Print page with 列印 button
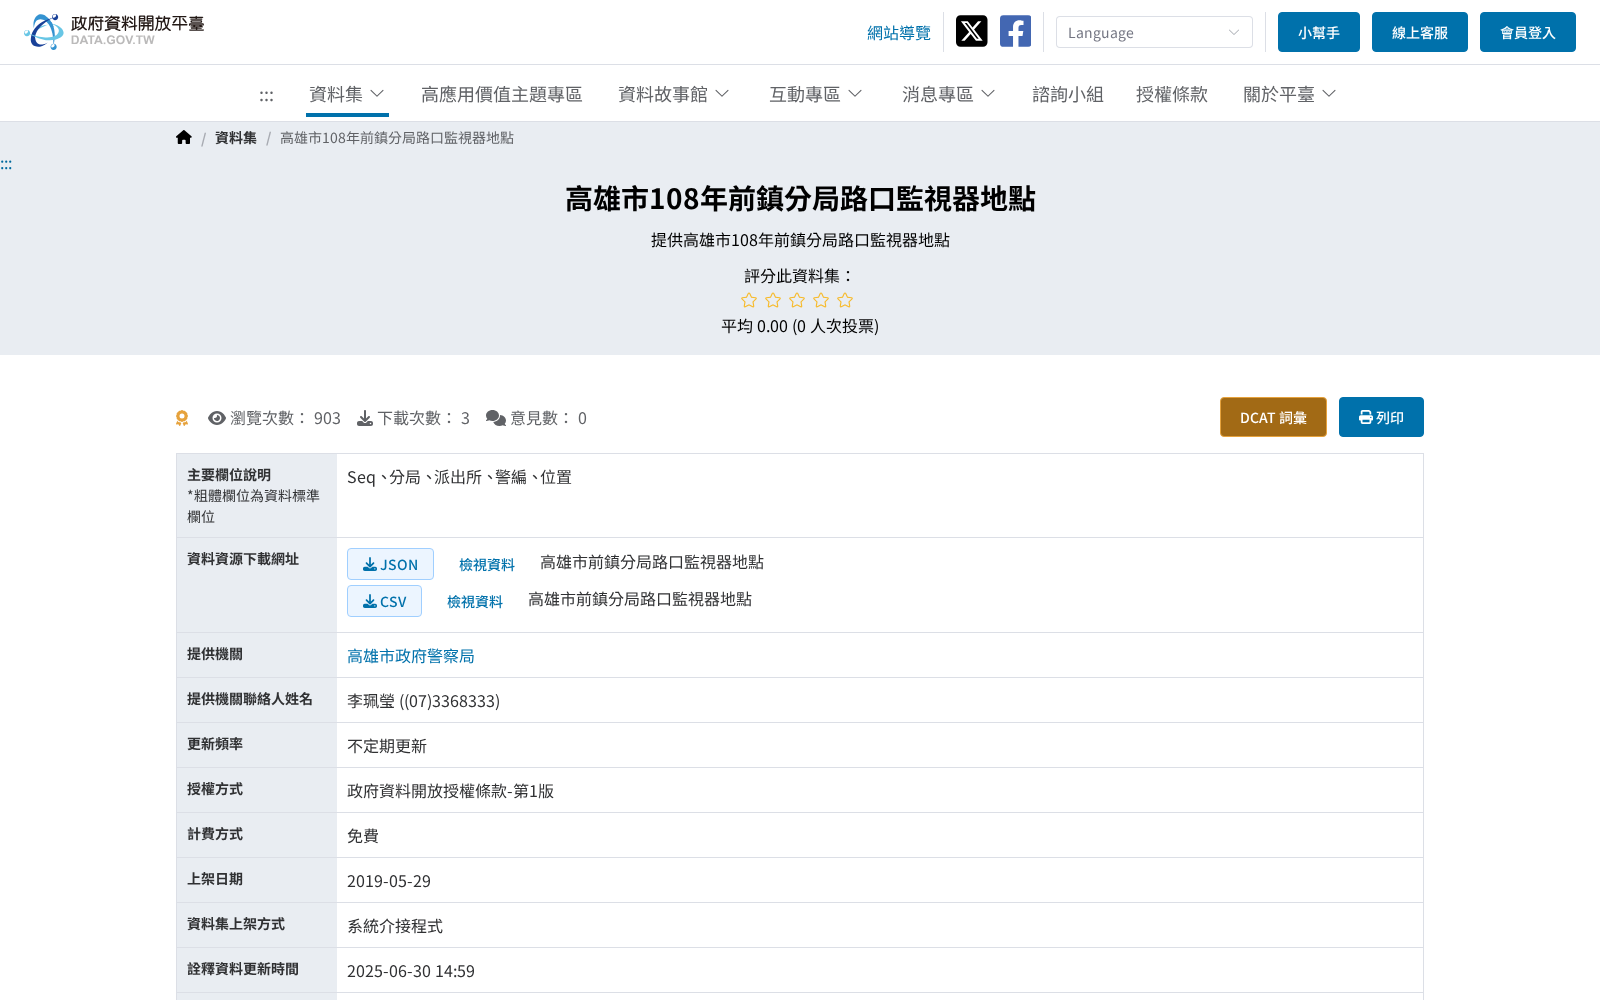Image resolution: width=1600 pixels, height=1000 pixels. click(x=1381, y=417)
